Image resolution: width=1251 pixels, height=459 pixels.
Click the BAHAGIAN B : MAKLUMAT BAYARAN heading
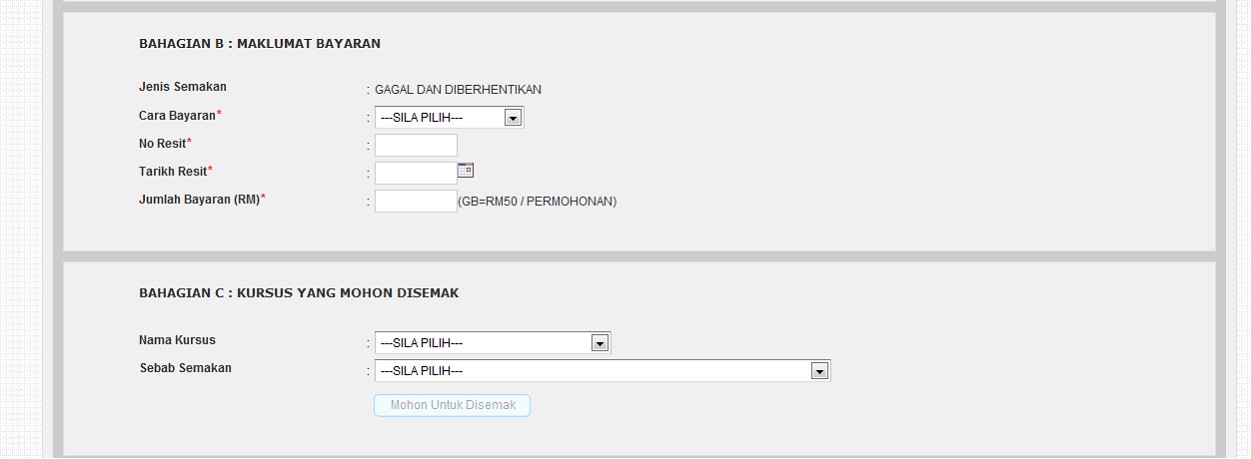coord(260,44)
